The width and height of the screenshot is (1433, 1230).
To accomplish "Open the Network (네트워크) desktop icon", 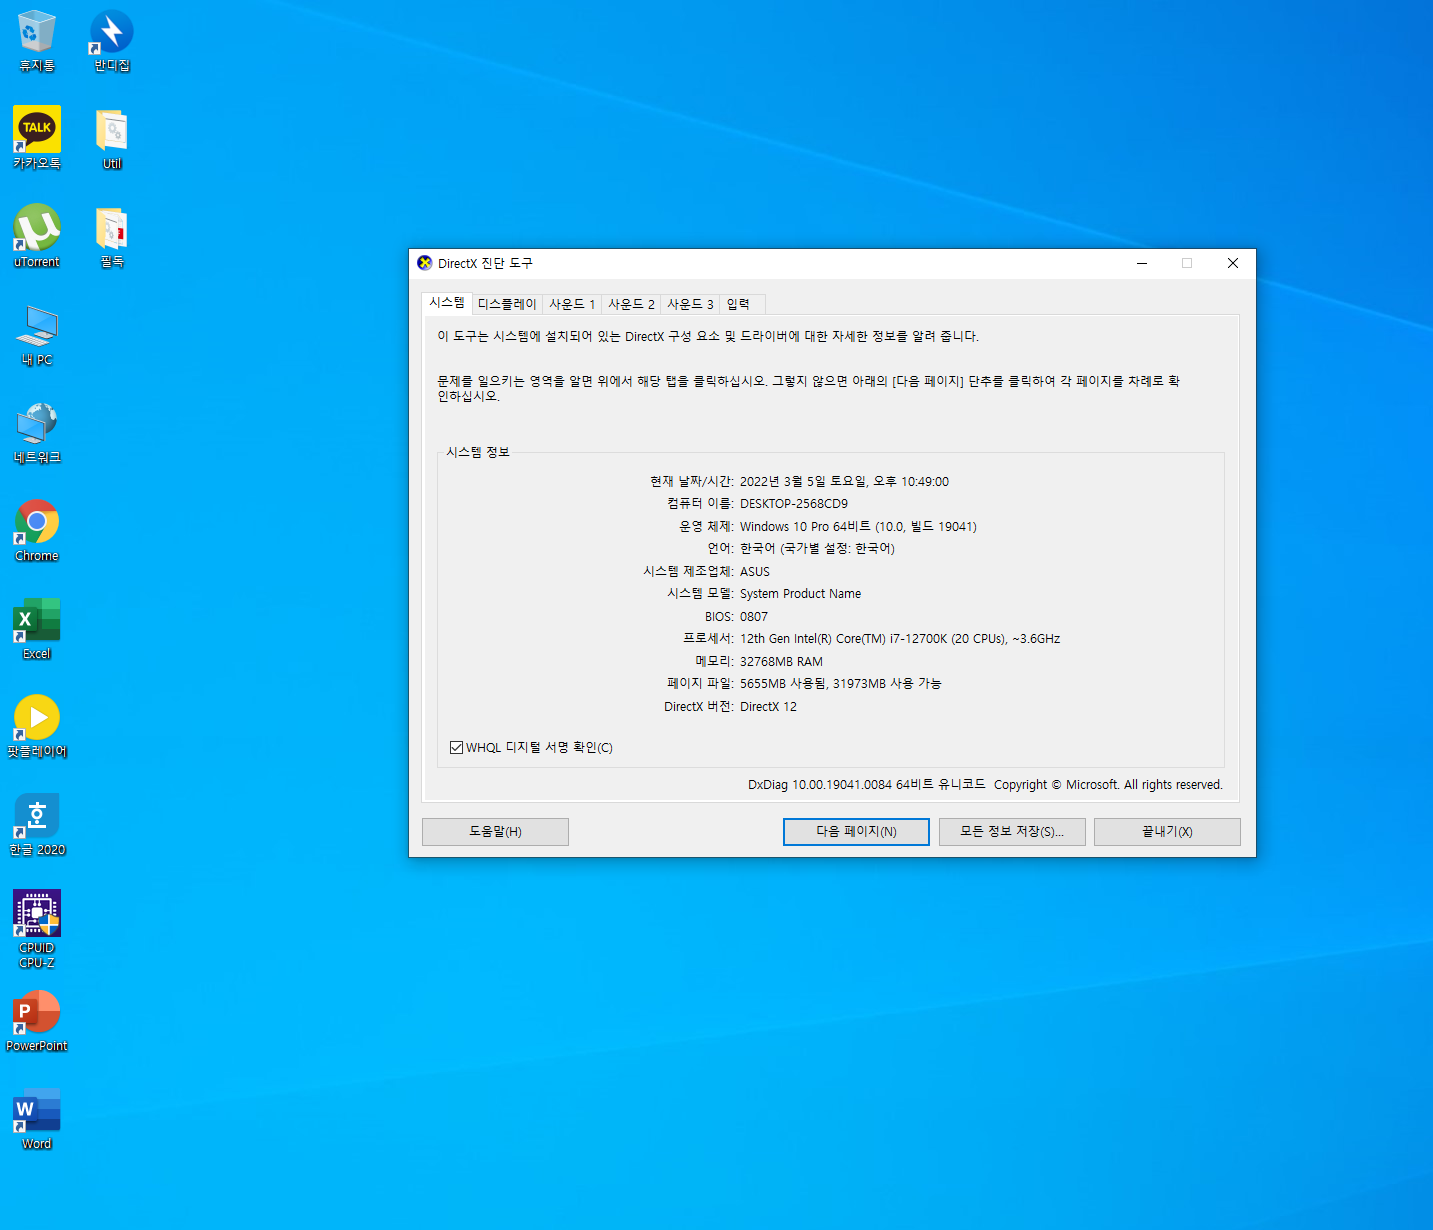I will (37, 432).
